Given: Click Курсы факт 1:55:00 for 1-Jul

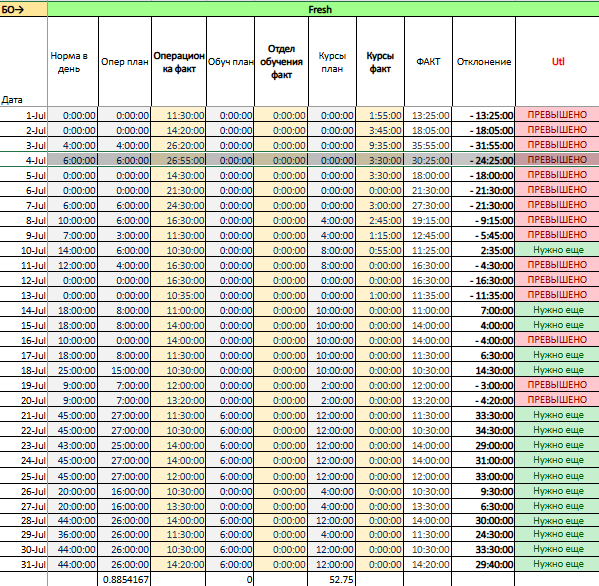Looking at the screenshot, I should 380,115.
